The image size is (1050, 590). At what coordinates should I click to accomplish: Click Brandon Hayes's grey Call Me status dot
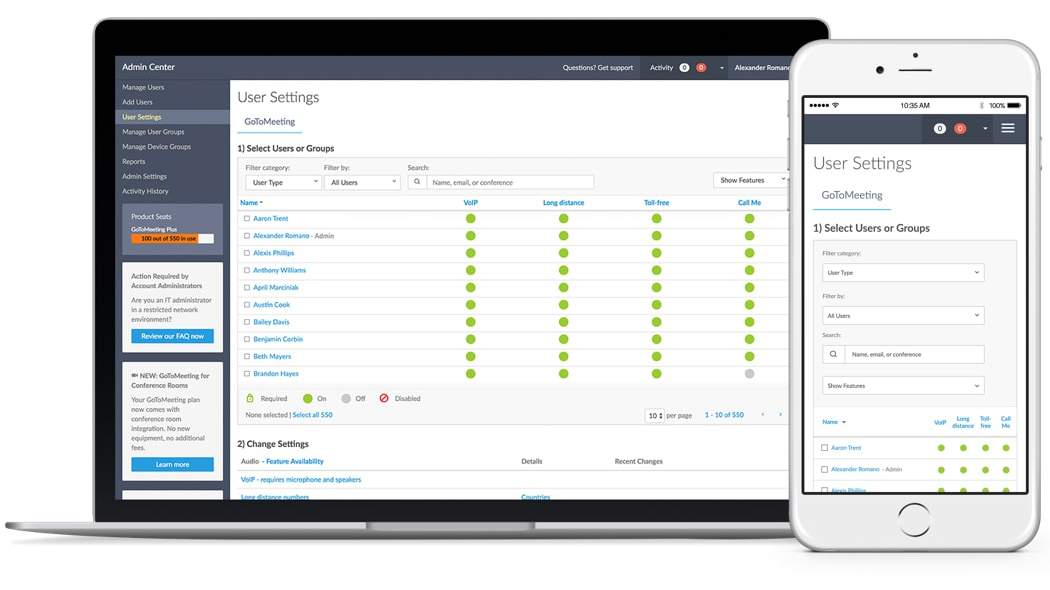(749, 374)
